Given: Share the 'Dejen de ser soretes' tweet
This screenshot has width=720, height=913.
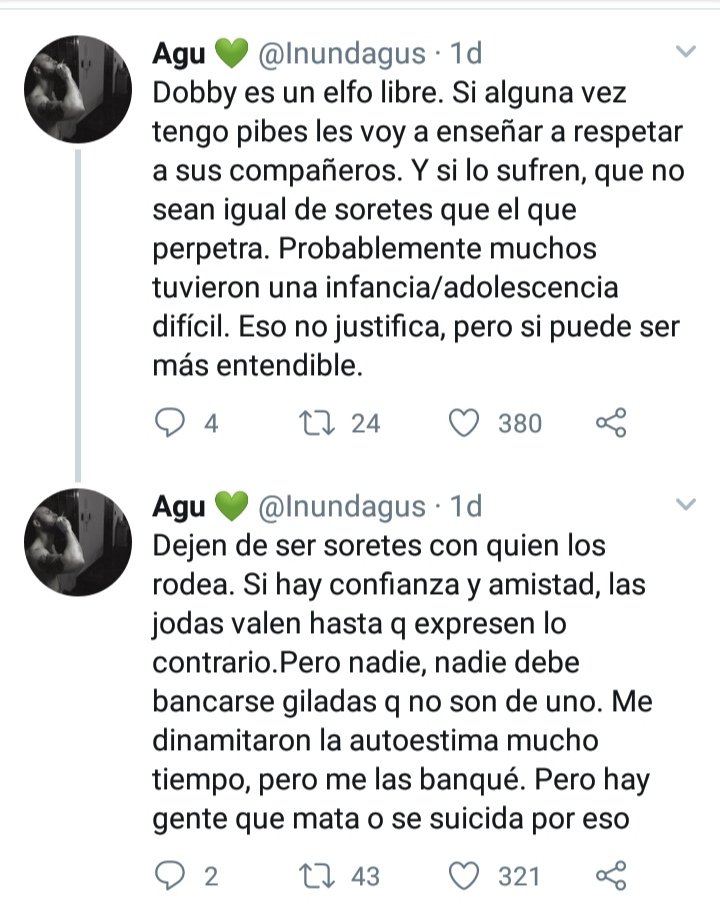Looking at the screenshot, I should [611, 877].
